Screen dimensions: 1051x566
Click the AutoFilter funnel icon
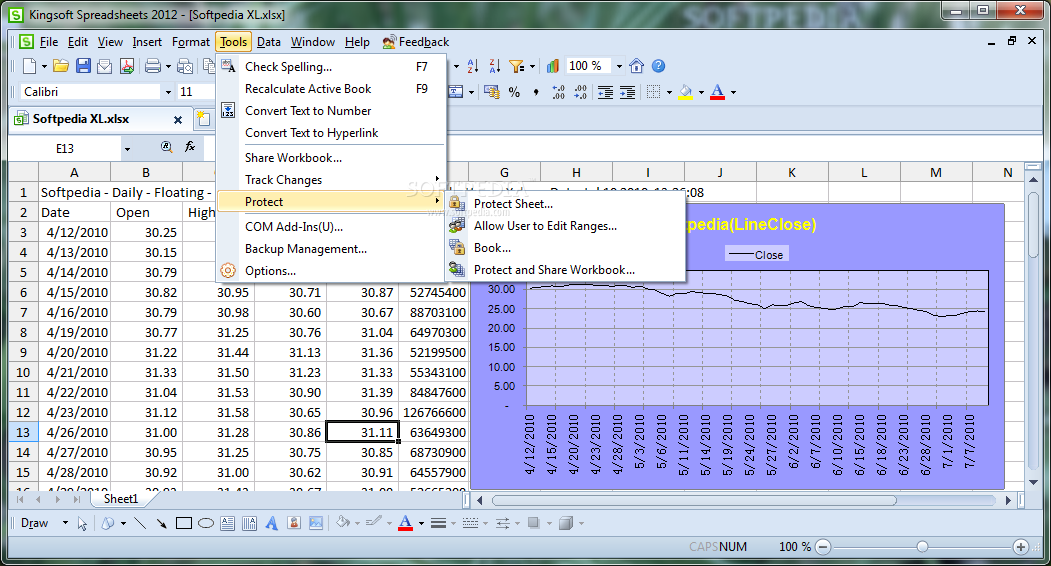(517, 66)
